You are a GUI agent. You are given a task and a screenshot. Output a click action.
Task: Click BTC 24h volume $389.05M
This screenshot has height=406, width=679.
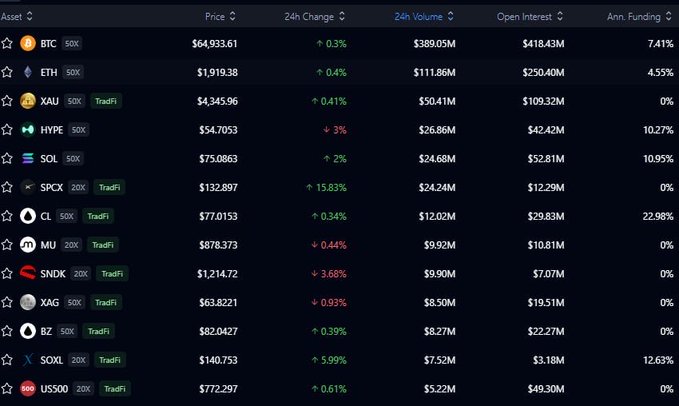434,43
